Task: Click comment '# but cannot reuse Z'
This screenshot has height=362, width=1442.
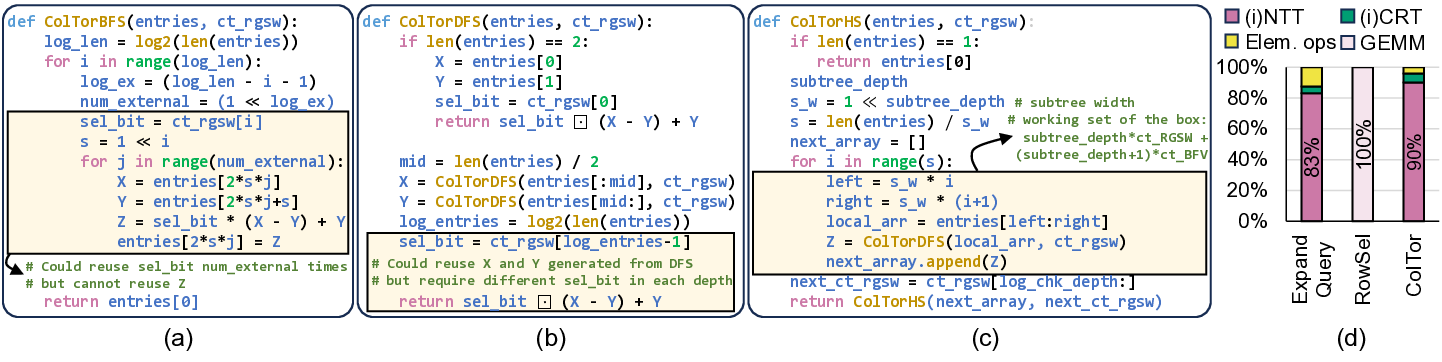Action: tap(107, 284)
